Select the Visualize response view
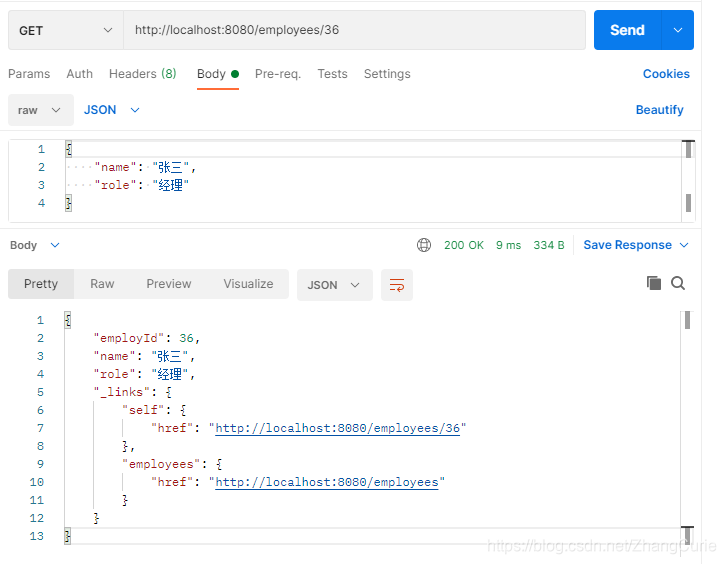 coord(248,284)
